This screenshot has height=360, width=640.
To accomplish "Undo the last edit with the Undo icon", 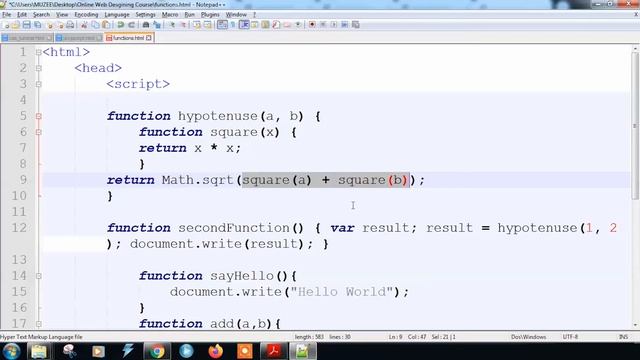I will [121, 25].
